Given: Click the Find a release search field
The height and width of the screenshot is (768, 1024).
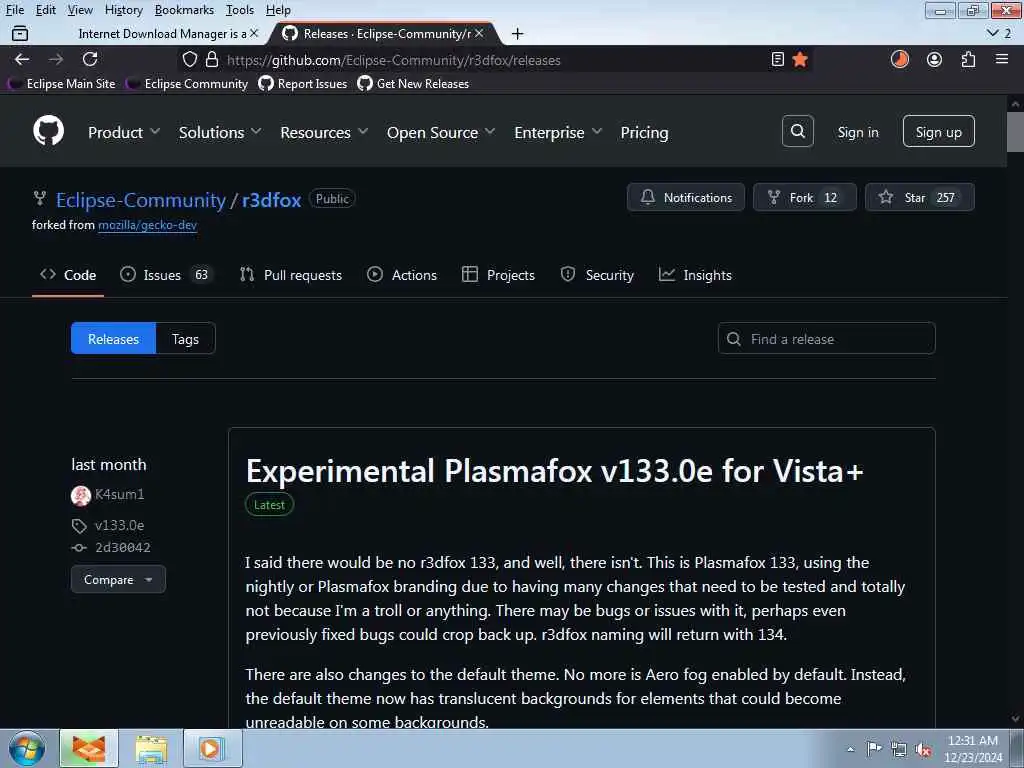Looking at the screenshot, I should pyautogui.click(x=826, y=338).
